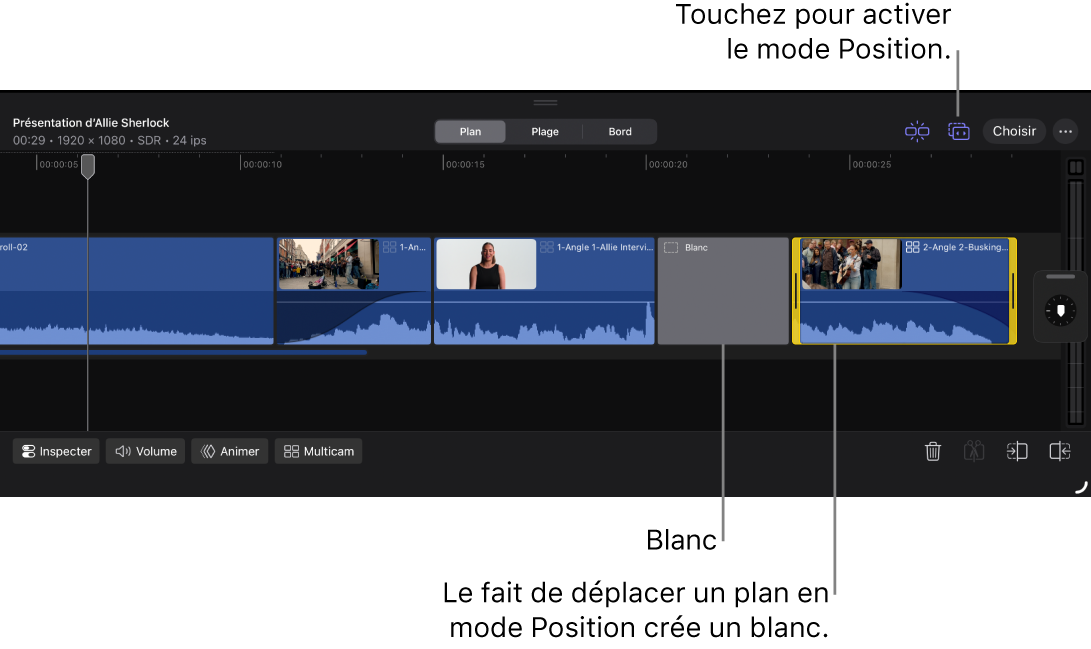Open the Inspecter panel icon
The height and width of the screenshot is (649, 1091).
[x=55, y=451]
